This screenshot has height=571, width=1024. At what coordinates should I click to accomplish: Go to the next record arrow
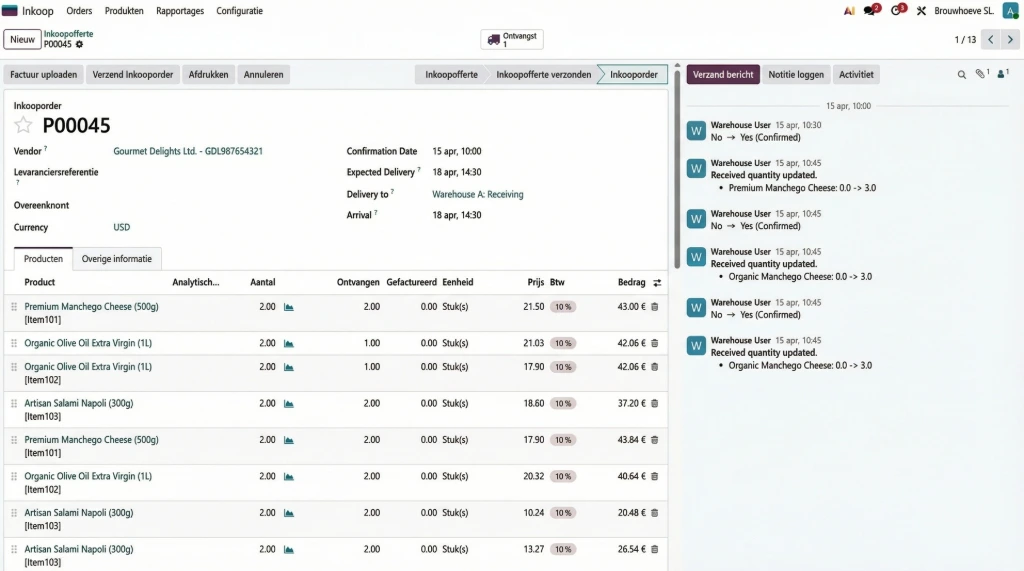[x=1010, y=40]
